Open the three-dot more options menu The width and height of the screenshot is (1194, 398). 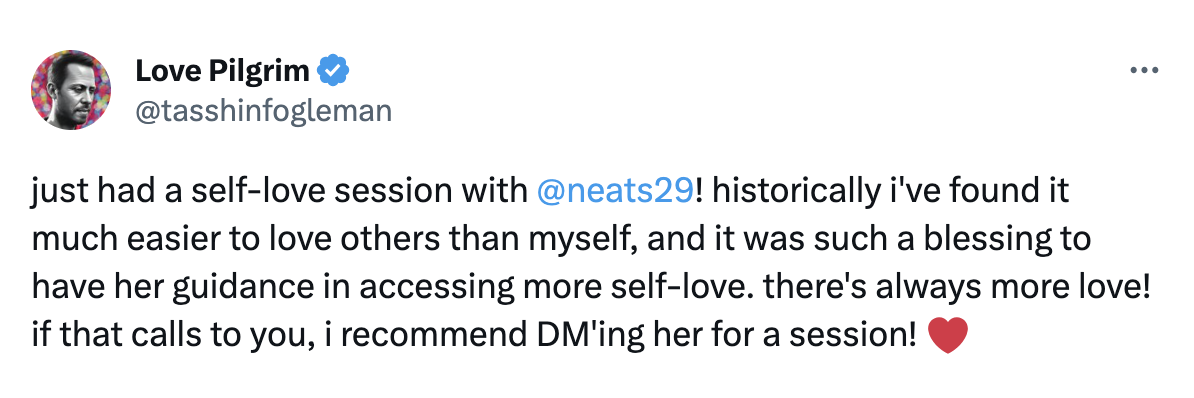click(1144, 71)
